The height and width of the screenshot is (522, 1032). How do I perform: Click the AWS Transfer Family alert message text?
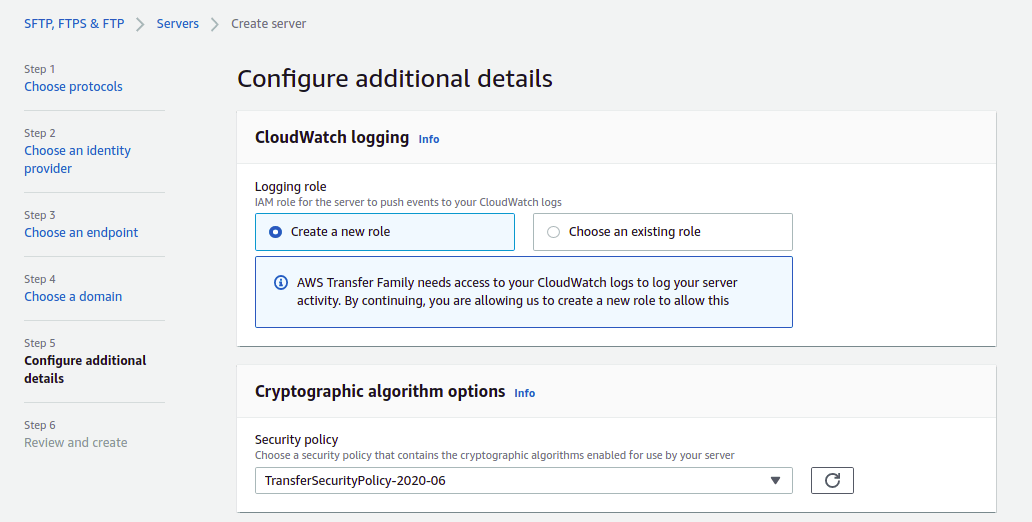pos(517,292)
